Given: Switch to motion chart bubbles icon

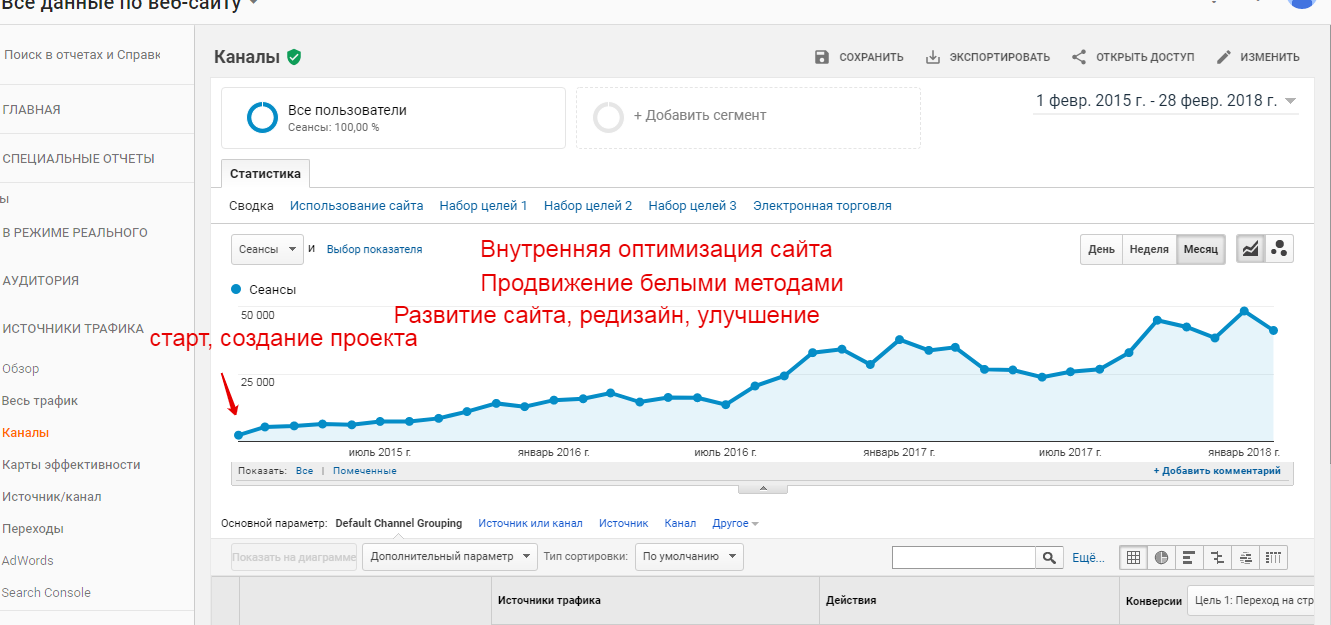Looking at the screenshot, I should (x=1279, y=249).
